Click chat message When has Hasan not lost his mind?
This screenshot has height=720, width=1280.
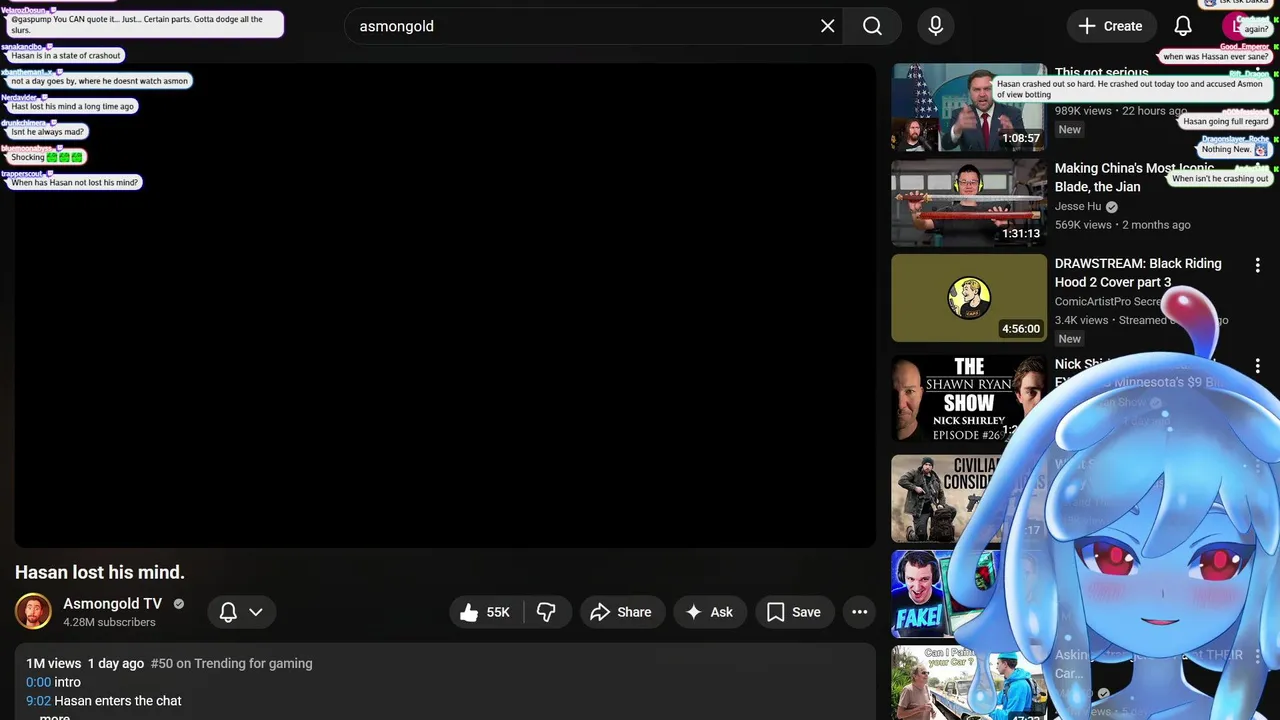point(75,183)
